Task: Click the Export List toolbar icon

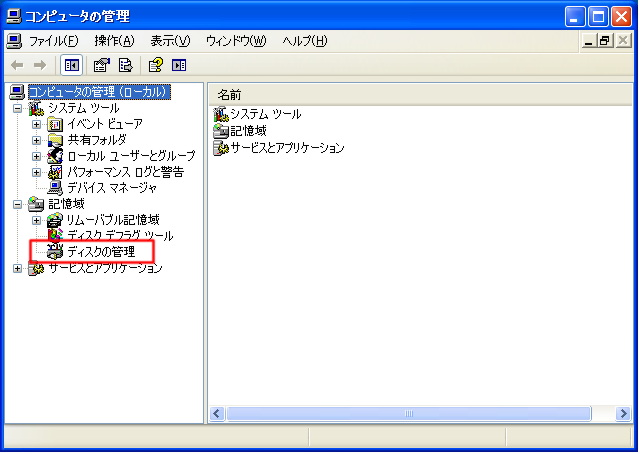Action: click(125, 65)
